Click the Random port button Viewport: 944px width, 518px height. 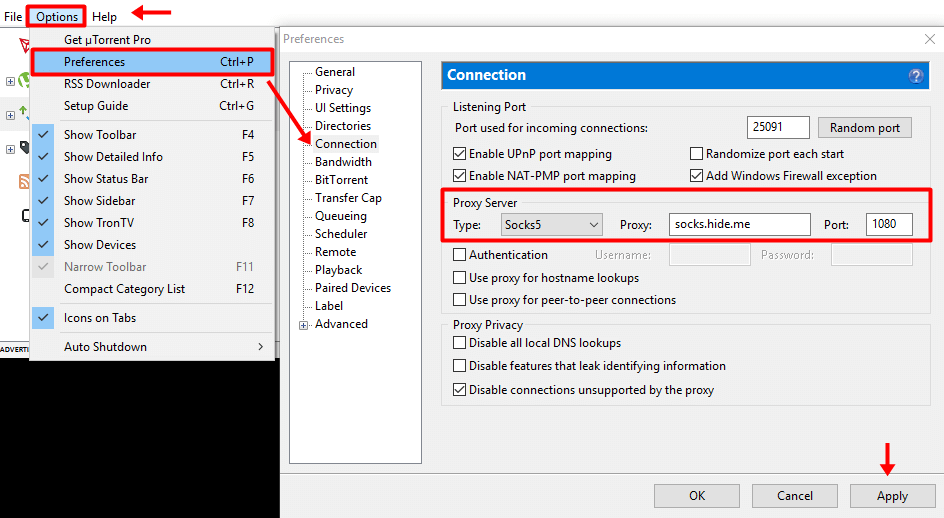pyautogui.click(x=865, y=128)
